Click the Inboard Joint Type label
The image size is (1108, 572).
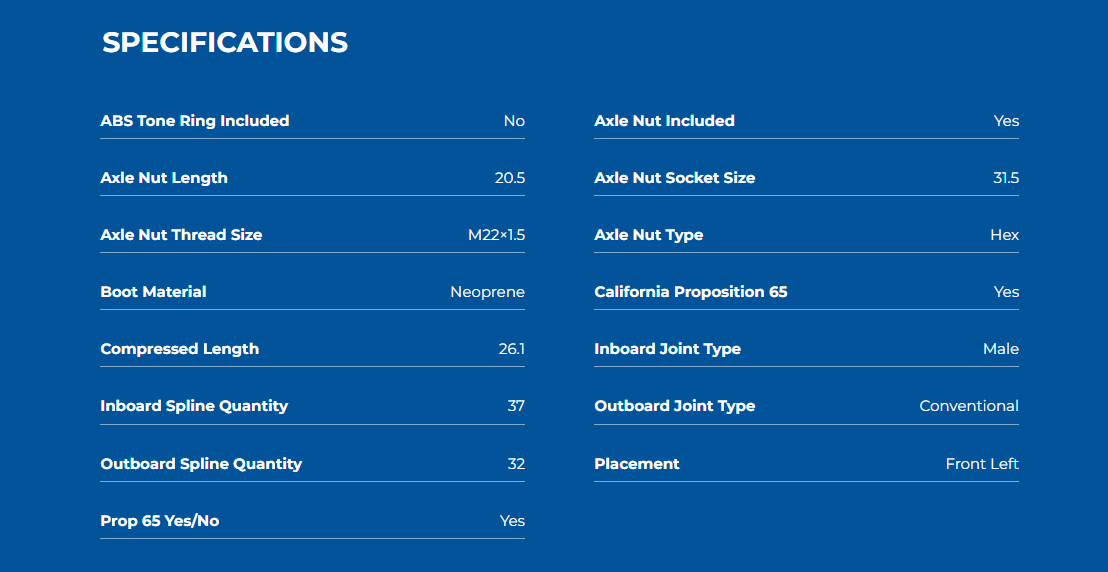tap(668, 349)
